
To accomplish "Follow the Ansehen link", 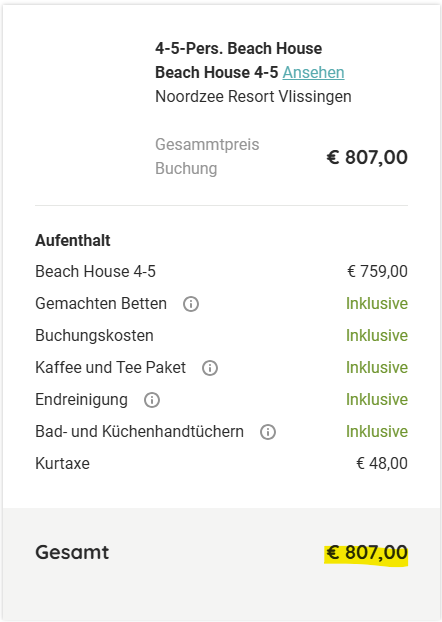I will pos(313,73).
